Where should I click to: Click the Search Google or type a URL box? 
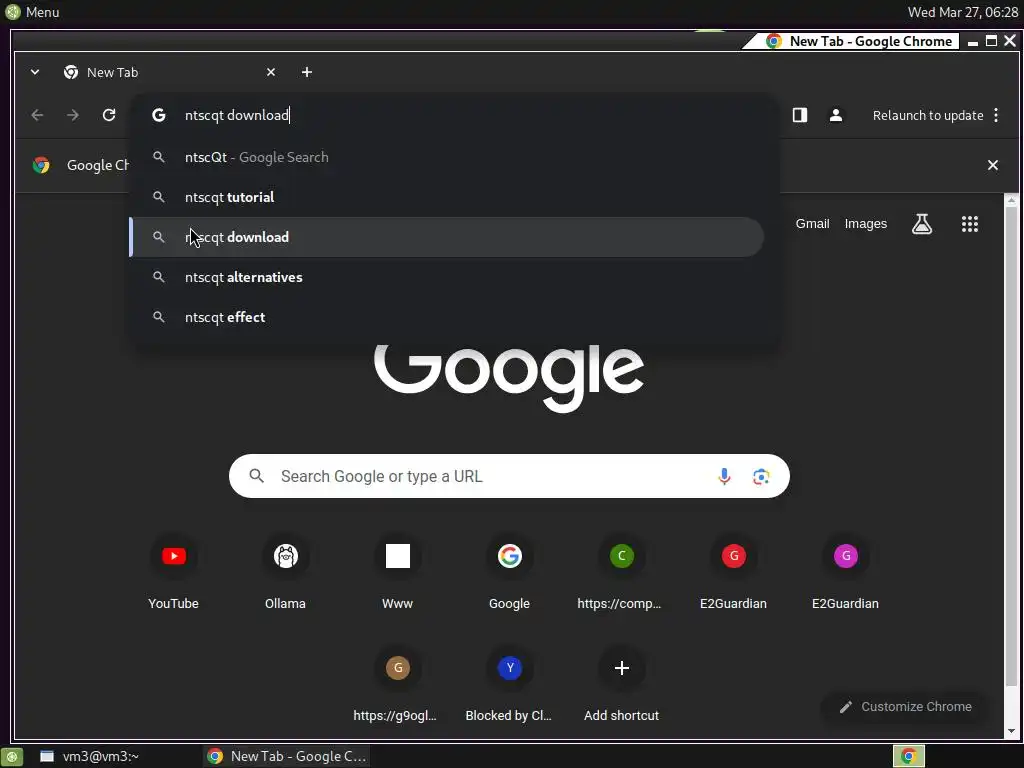(x=509, y=476)
